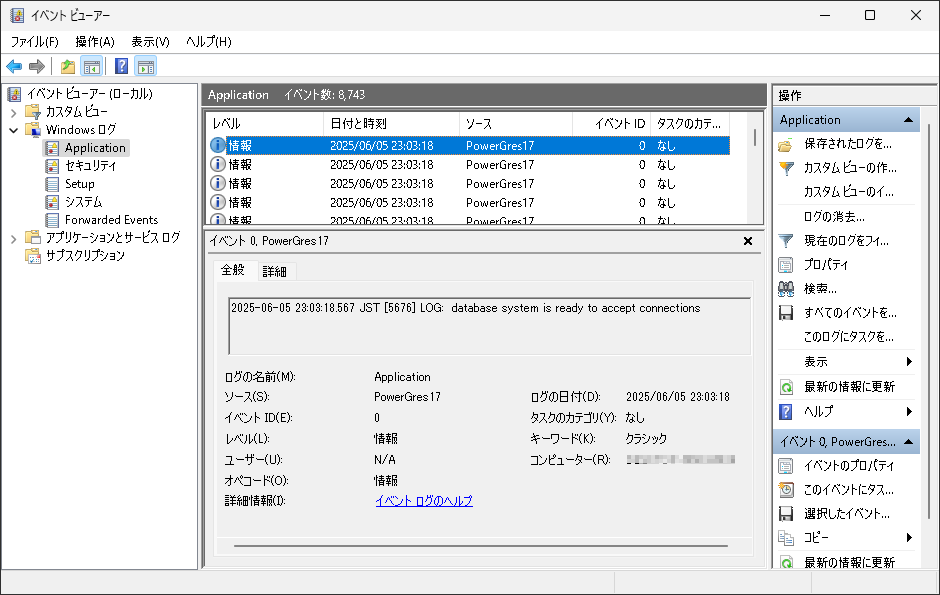Click 保存されたログを開く action

click(846, 144)
